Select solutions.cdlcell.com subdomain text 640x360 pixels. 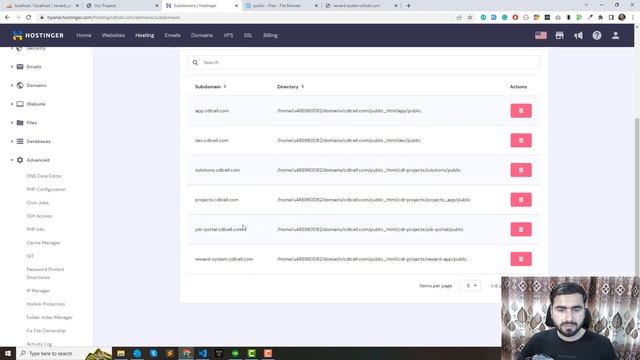click(x=217, y=170)
